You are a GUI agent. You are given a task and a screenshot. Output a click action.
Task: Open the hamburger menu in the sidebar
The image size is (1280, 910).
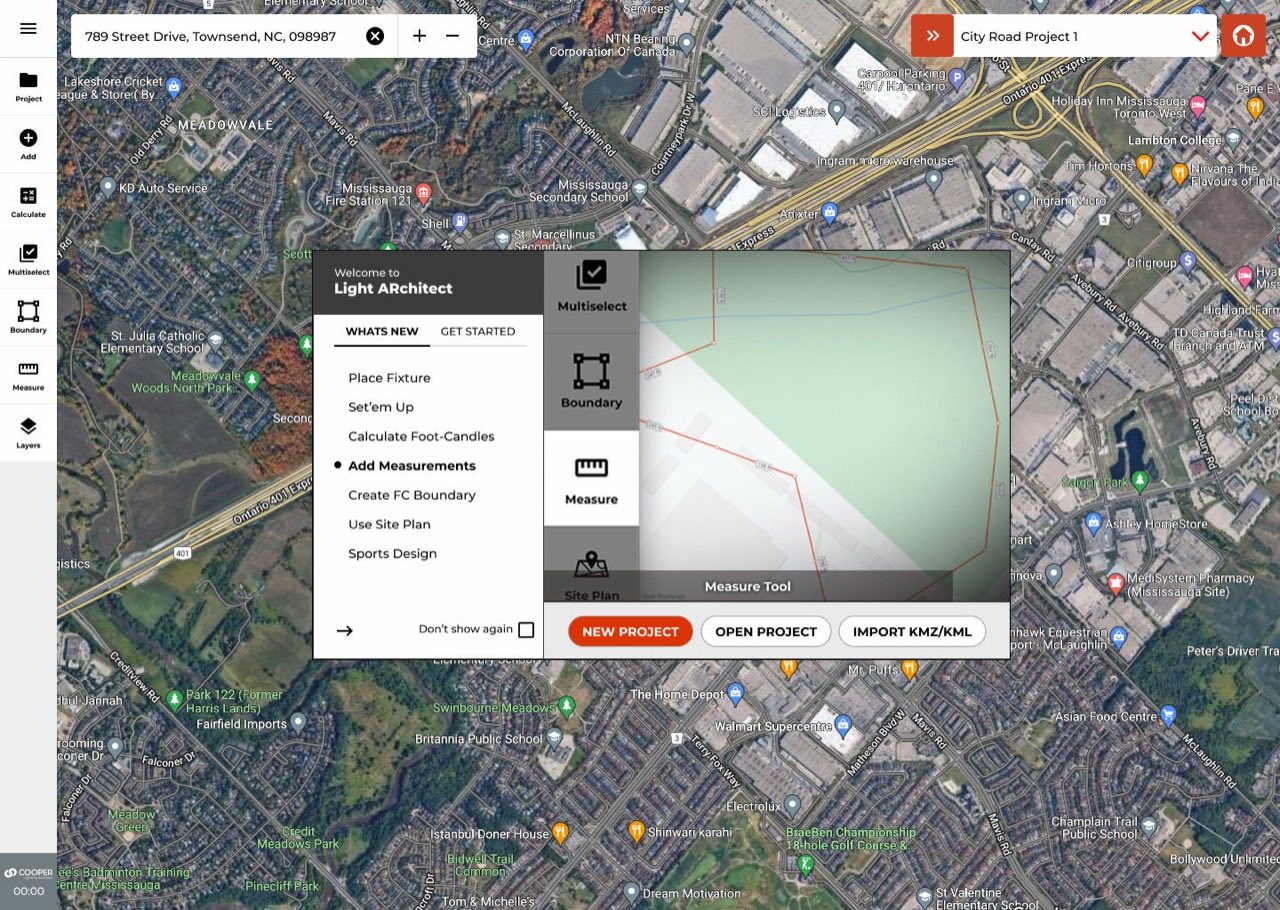coord(28,28)
